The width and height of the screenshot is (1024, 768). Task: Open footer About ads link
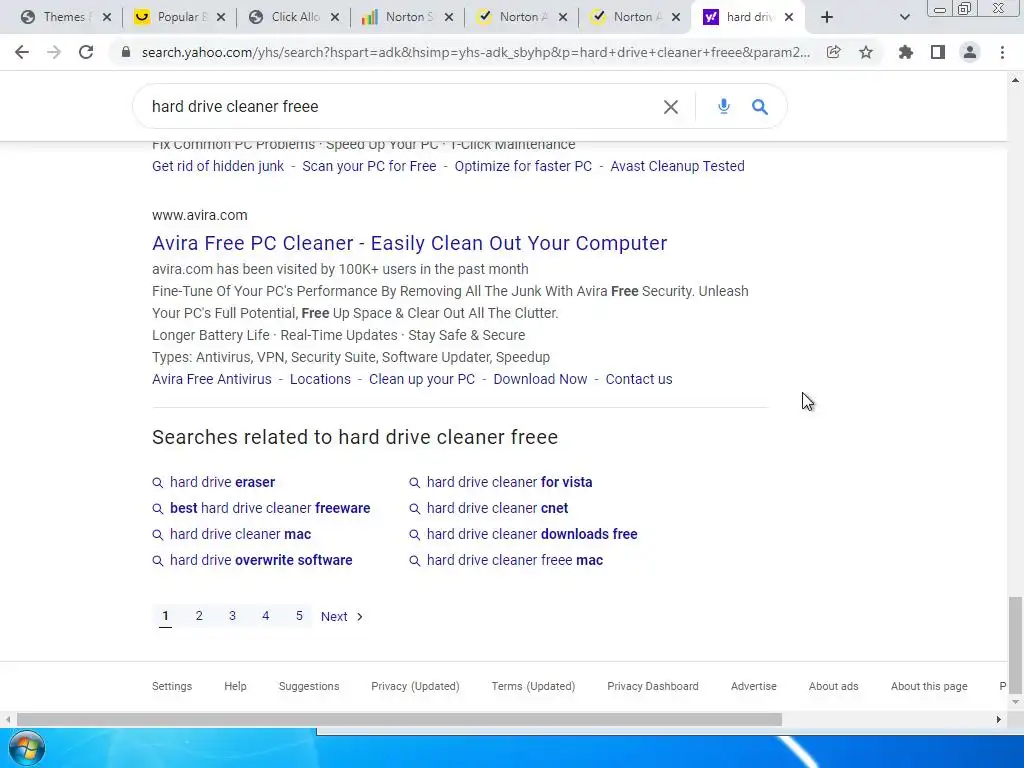tap(833, 686)
